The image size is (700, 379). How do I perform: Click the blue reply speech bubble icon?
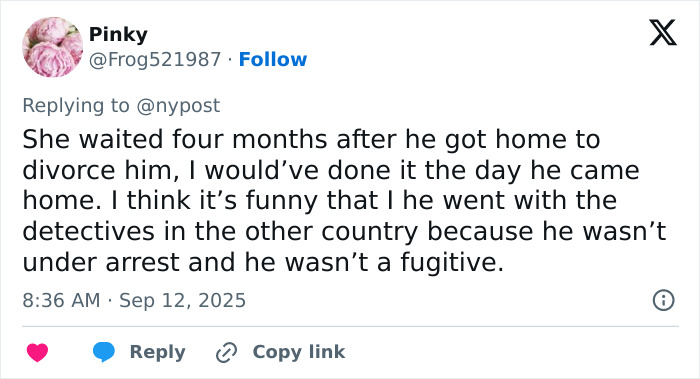(104, 352)
